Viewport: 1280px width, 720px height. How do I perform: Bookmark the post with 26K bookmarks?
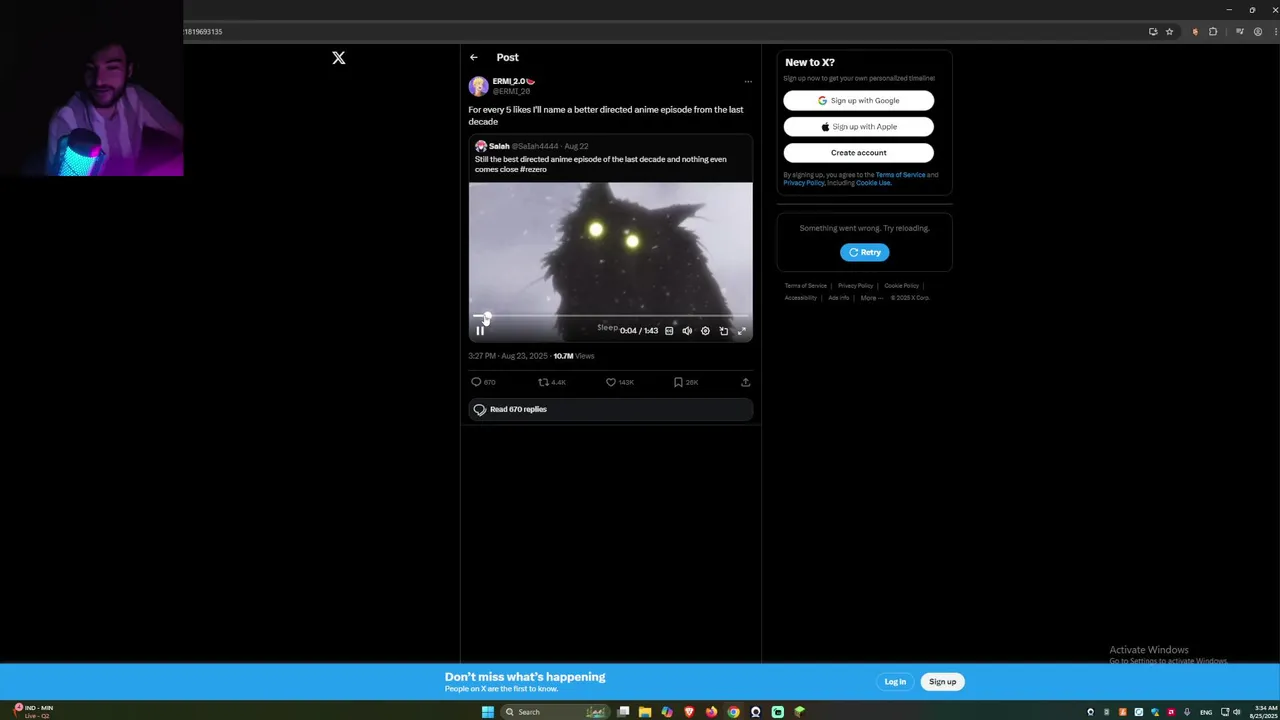[x=678, y=382]
